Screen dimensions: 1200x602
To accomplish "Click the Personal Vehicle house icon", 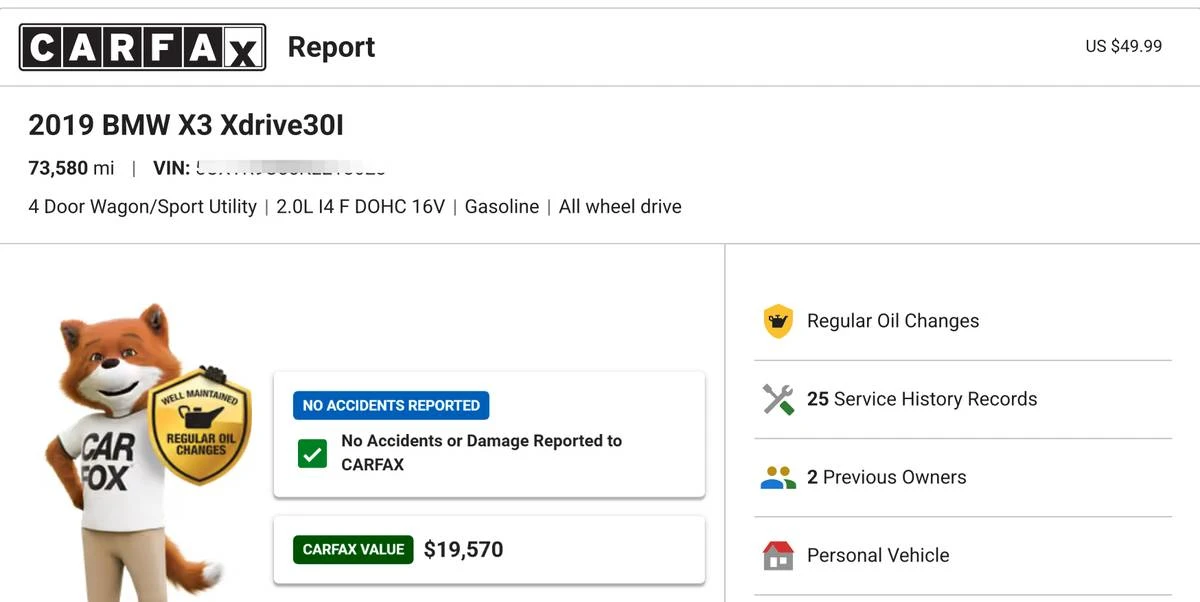I will (778, 555).
